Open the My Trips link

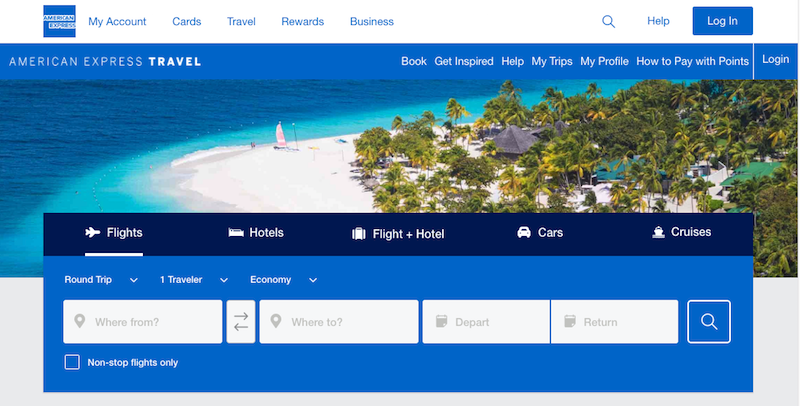(552, 61)
